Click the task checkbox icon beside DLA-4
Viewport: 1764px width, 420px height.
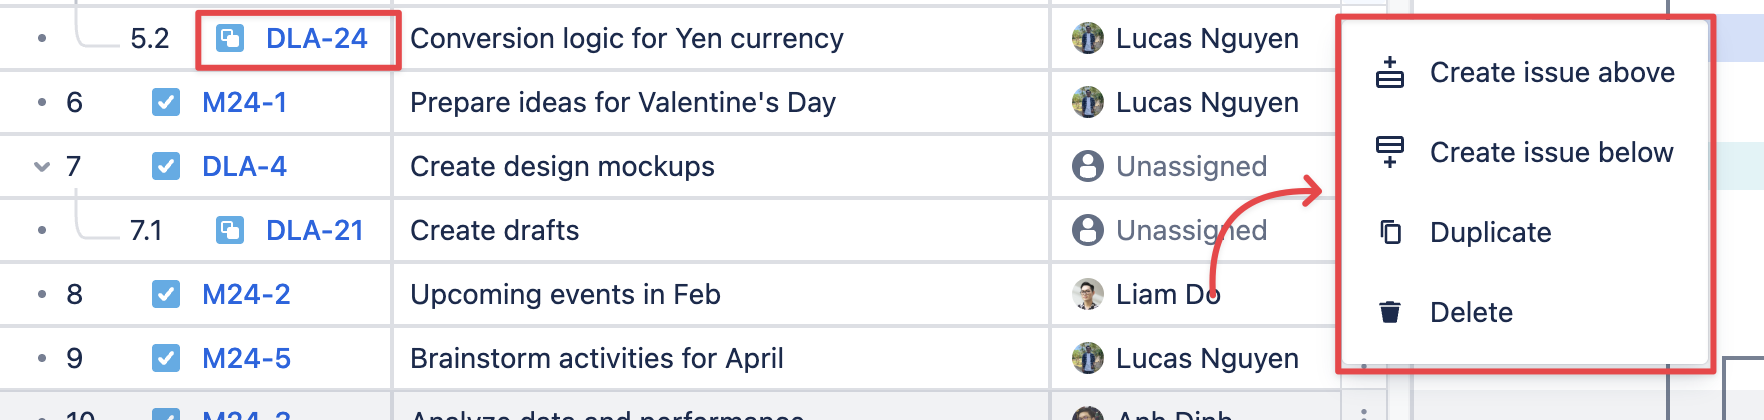click(x=166, y=166)
